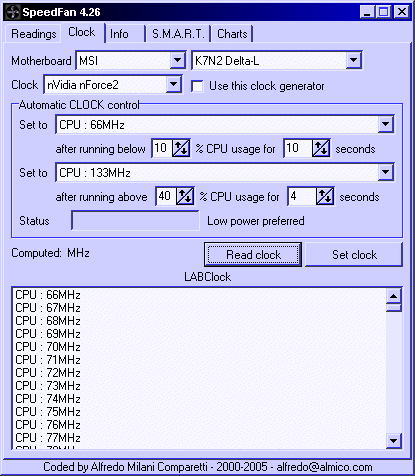The height and width of the screenshot is (476, 415).
Task: Select CPU : 72MHz in the list
Action: tap(200, 373)
